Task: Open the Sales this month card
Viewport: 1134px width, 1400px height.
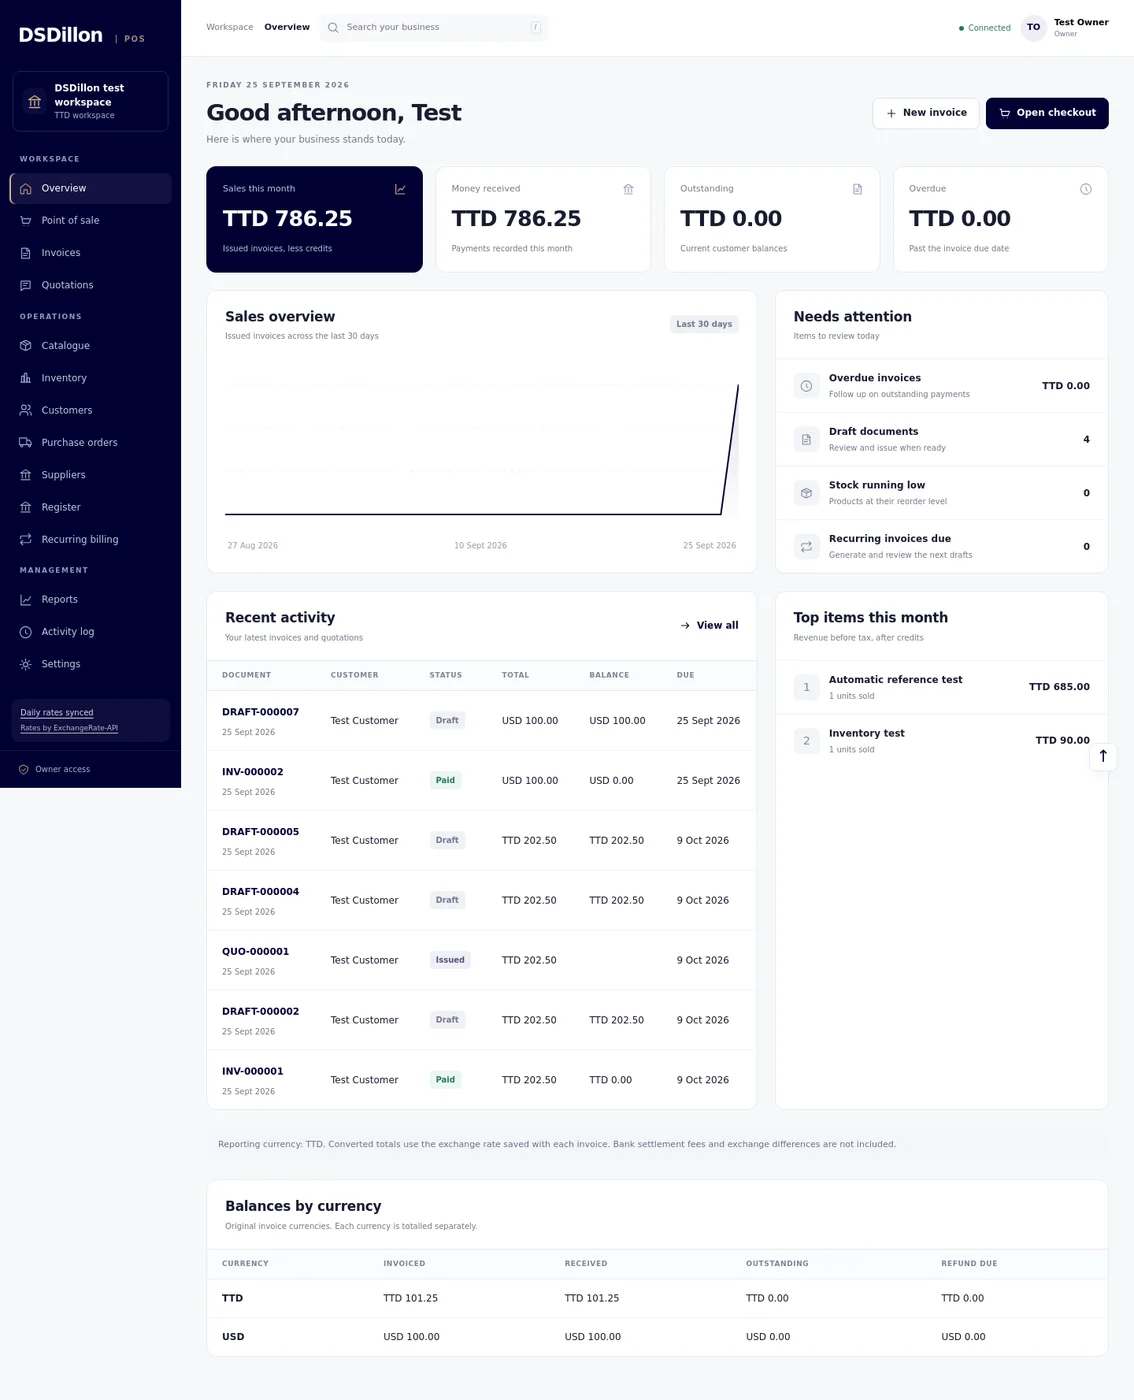Action: coord(314,219)
